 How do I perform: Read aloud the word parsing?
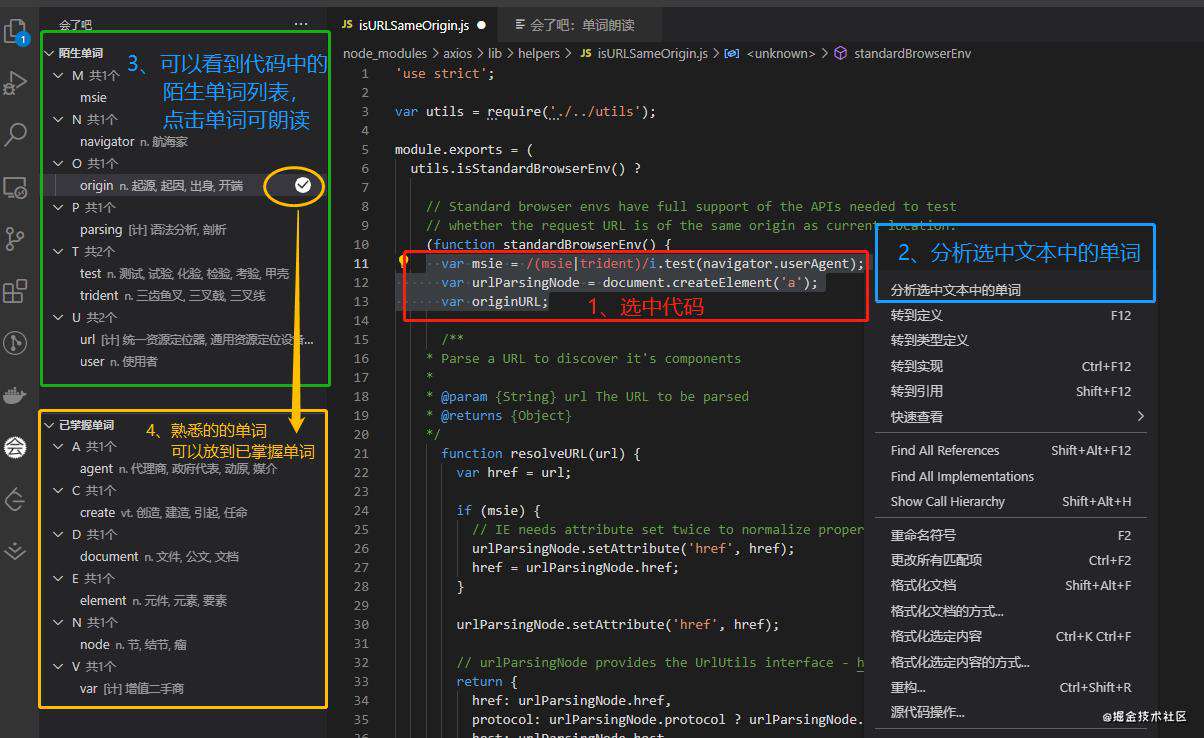click(x=101, y=230)
